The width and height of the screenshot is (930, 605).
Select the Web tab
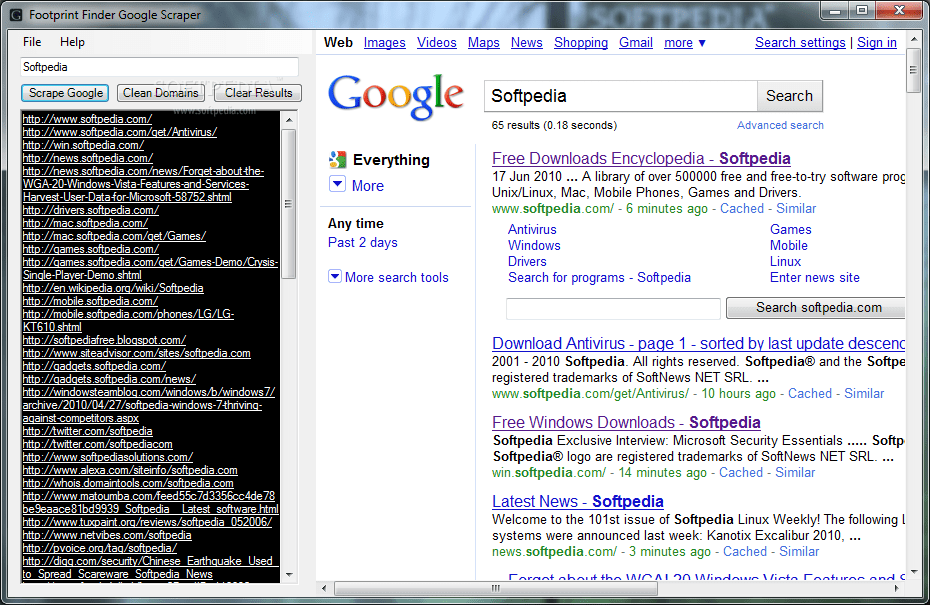[338, 43]
